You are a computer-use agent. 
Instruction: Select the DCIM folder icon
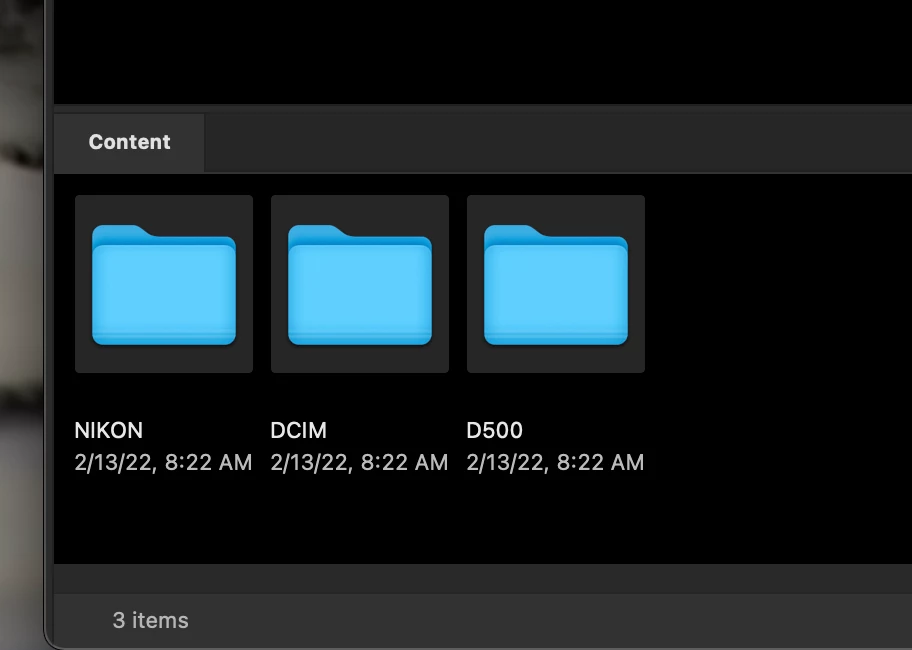point(360,284)
